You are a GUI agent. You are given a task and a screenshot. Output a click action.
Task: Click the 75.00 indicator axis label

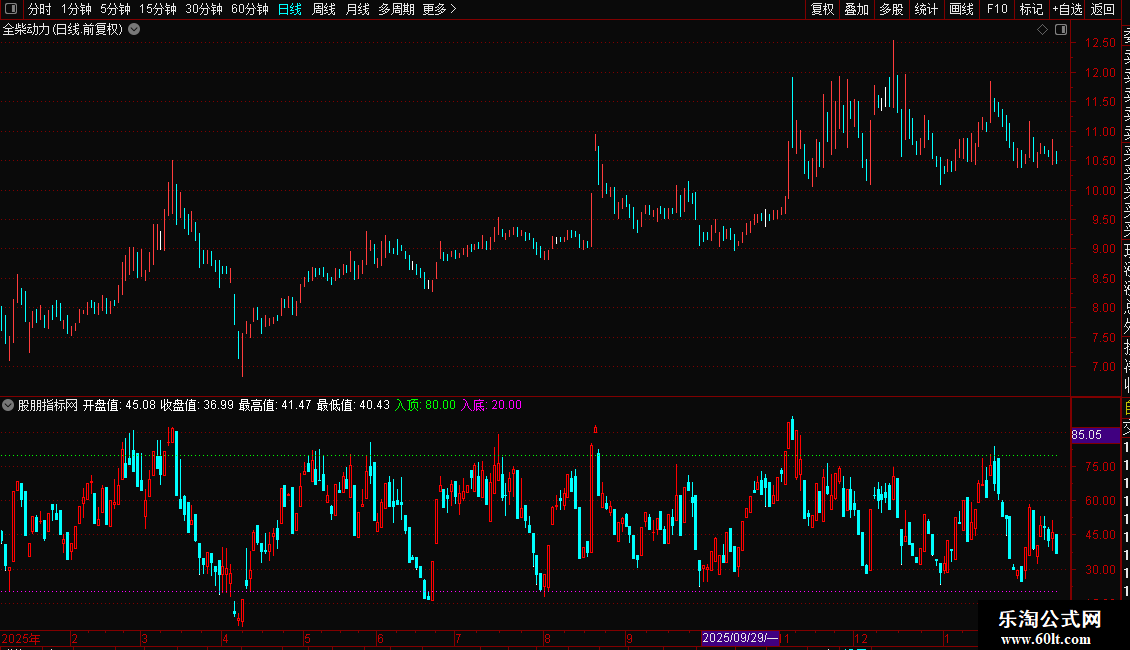pos(1100,466)
